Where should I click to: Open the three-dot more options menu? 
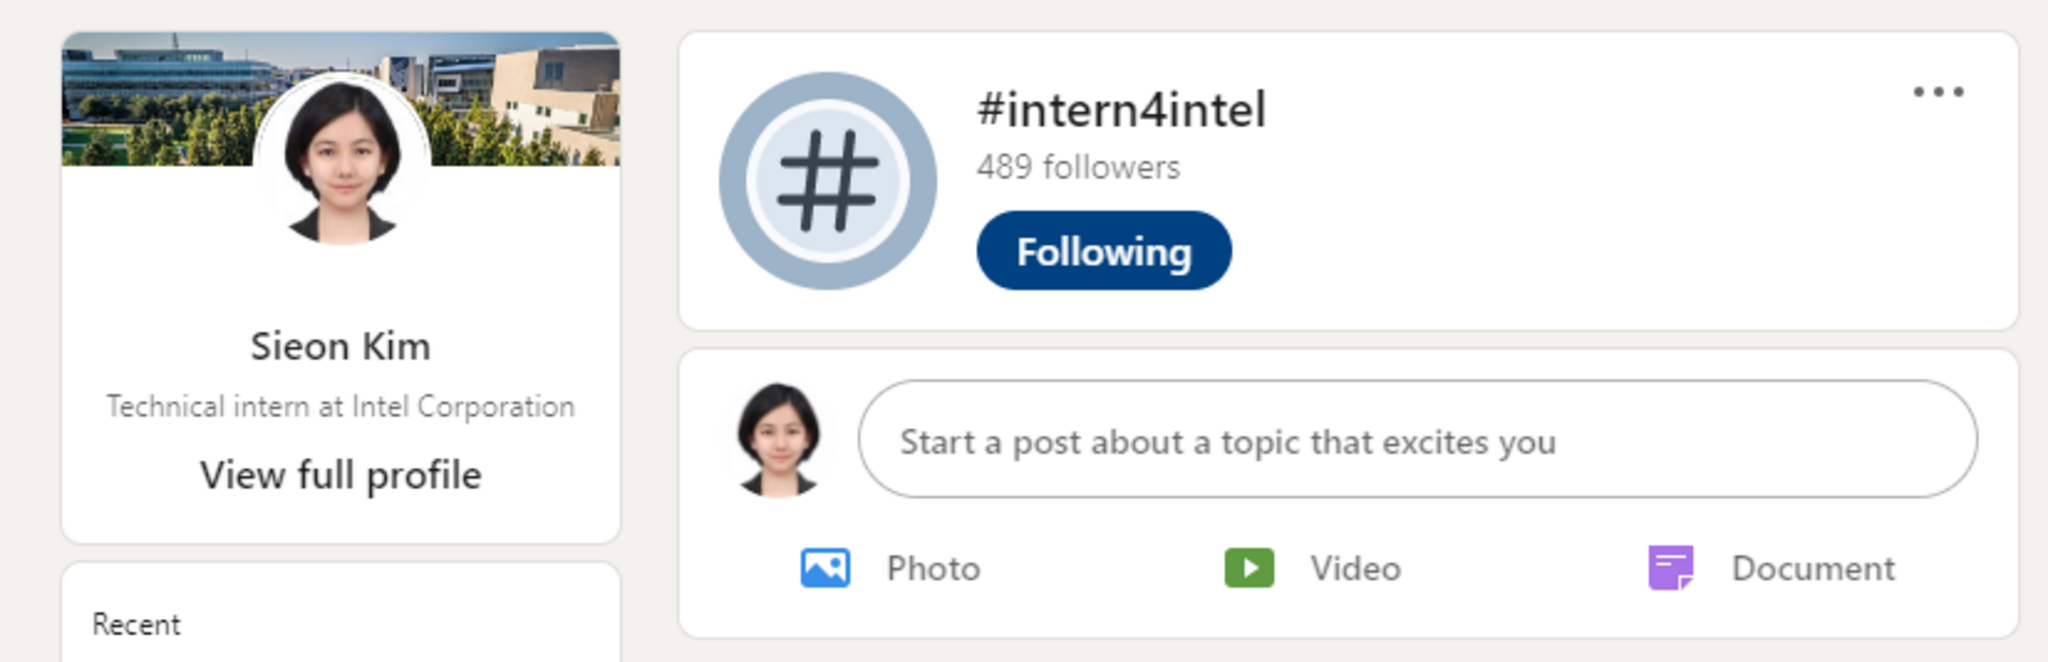click(x=1938, y=92)
